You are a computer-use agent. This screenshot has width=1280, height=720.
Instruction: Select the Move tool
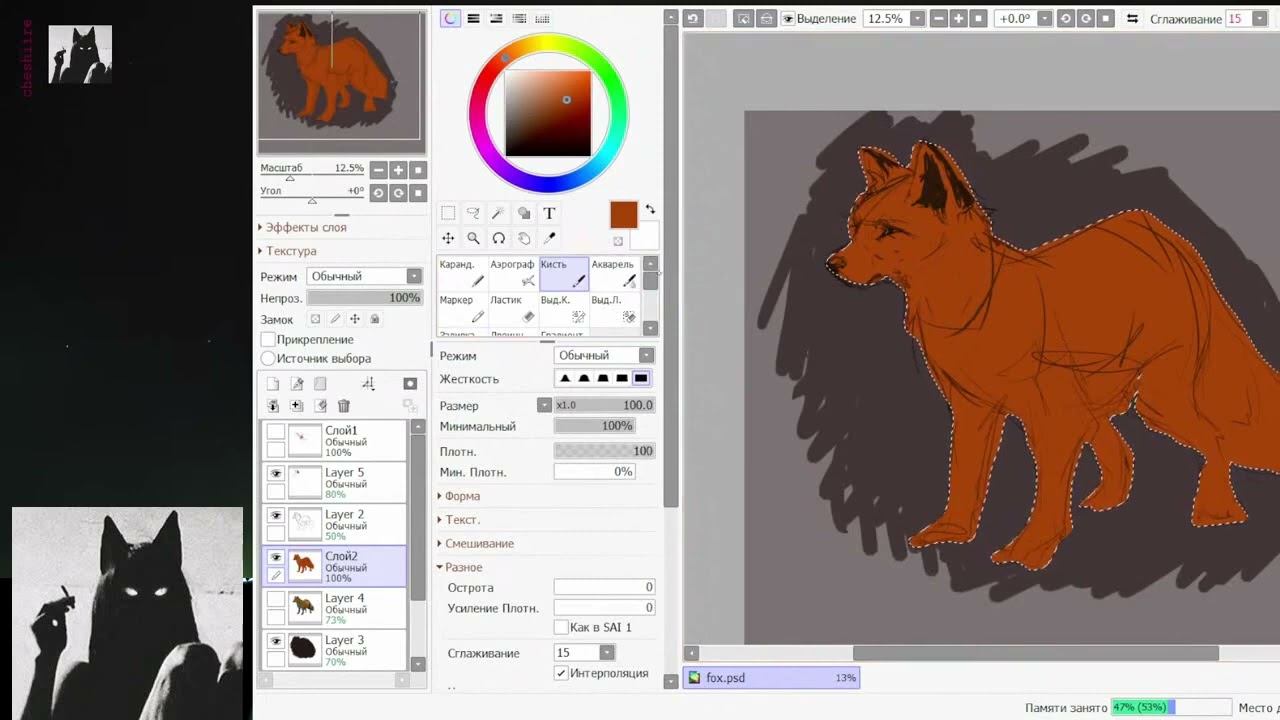pyautogui.click(x=448, y=238)
